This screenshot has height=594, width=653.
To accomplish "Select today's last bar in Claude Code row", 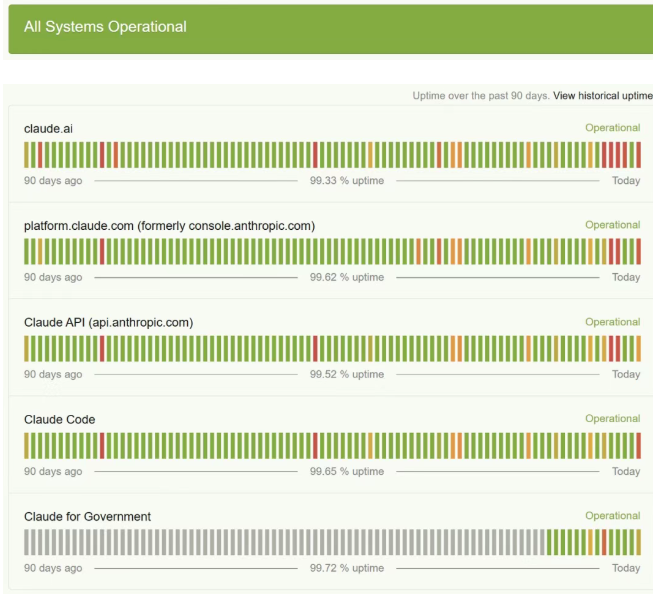I will (638, 446).
